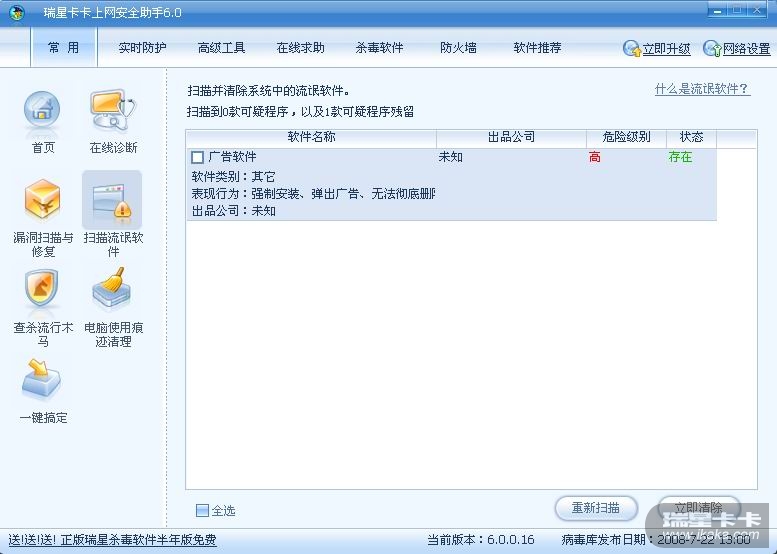Open the 首页 home icon
The width and height of the screenshot is (777, 554).
tap(42, 110)
